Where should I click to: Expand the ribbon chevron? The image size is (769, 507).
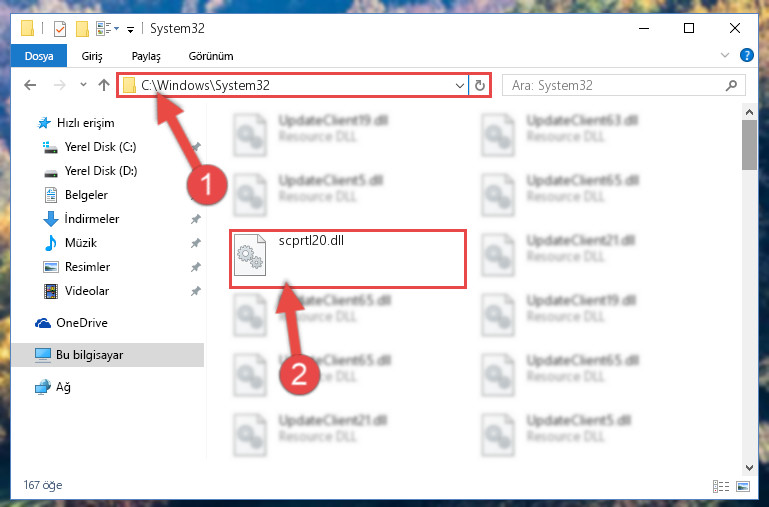(x=725, y=55)
